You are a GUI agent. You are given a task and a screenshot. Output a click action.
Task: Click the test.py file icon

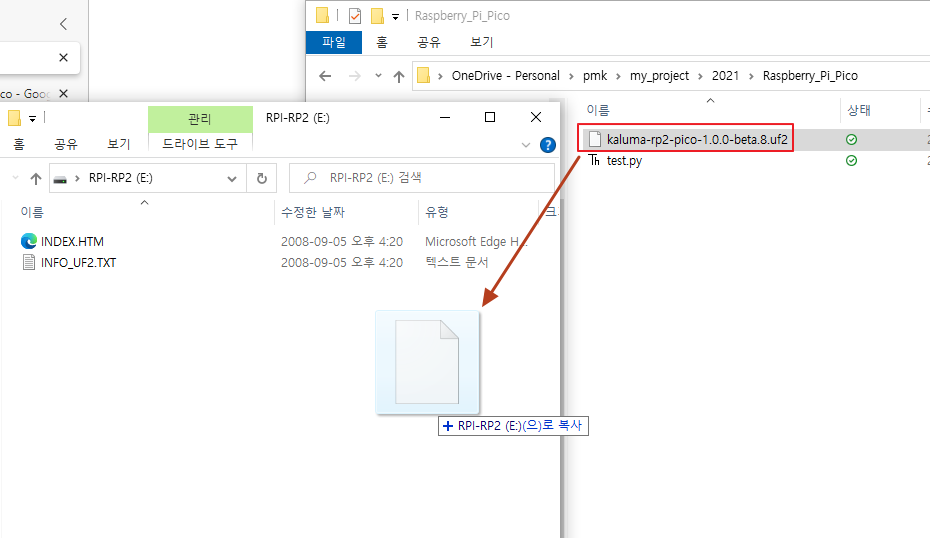point(594,160)
